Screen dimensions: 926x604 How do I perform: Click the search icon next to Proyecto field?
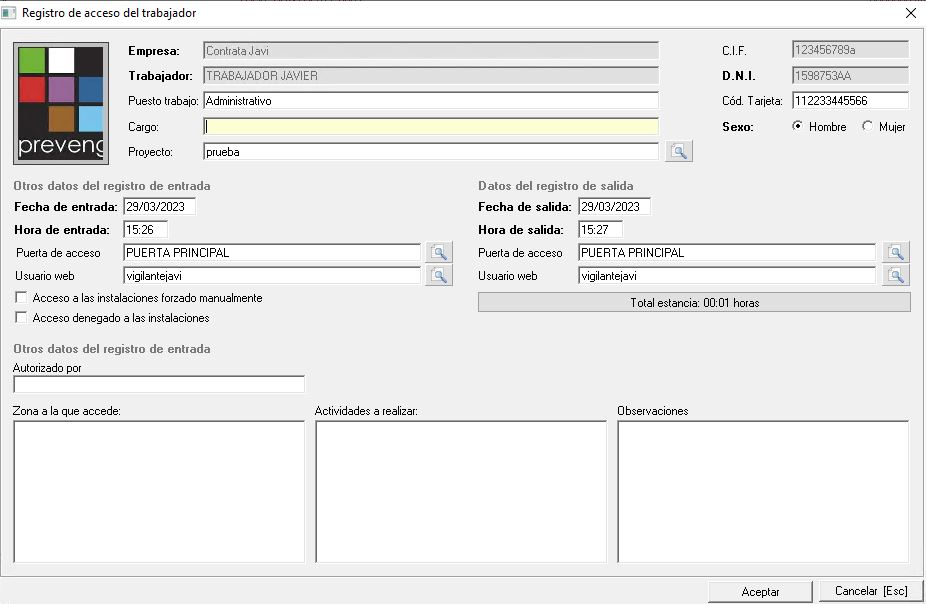680,152
